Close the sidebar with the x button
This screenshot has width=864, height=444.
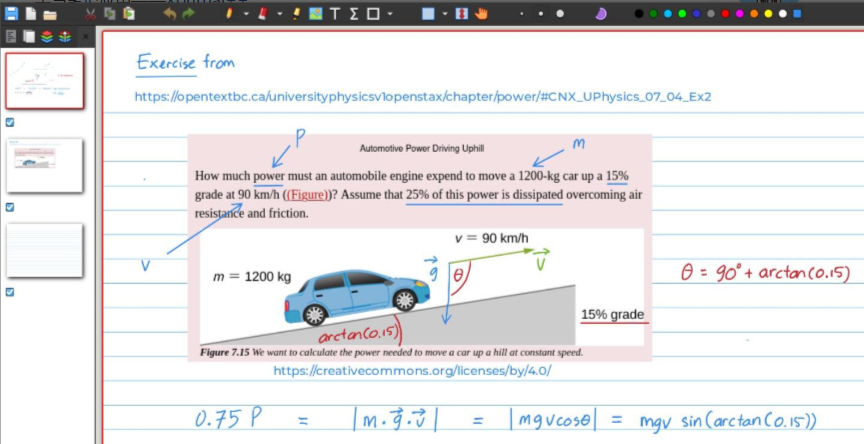(85, 37)
